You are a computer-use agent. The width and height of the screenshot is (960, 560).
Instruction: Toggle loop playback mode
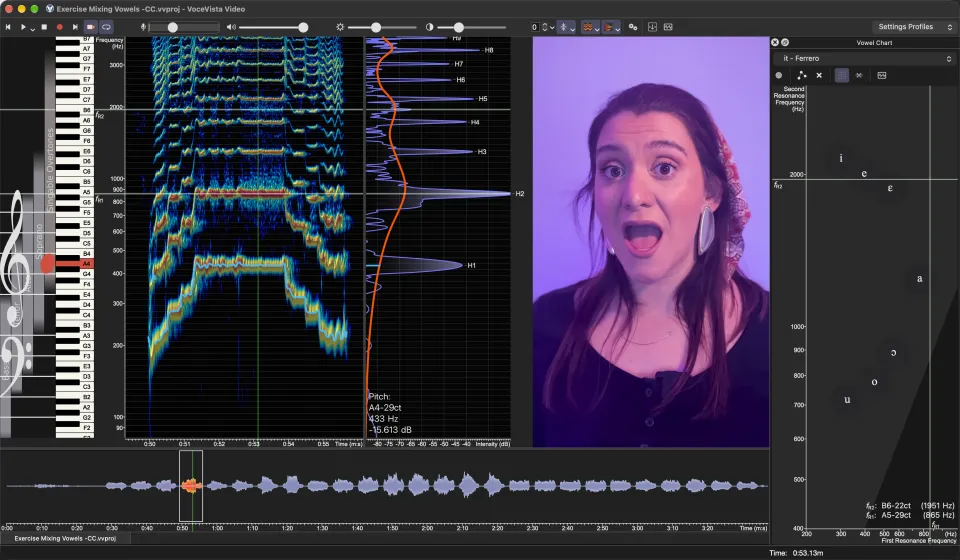click(x=107, y=27)
